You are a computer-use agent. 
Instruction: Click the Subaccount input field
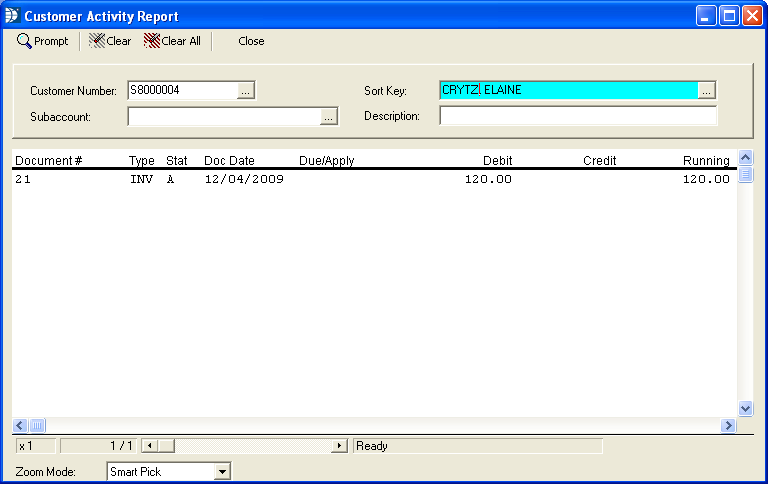pos(223,117)
